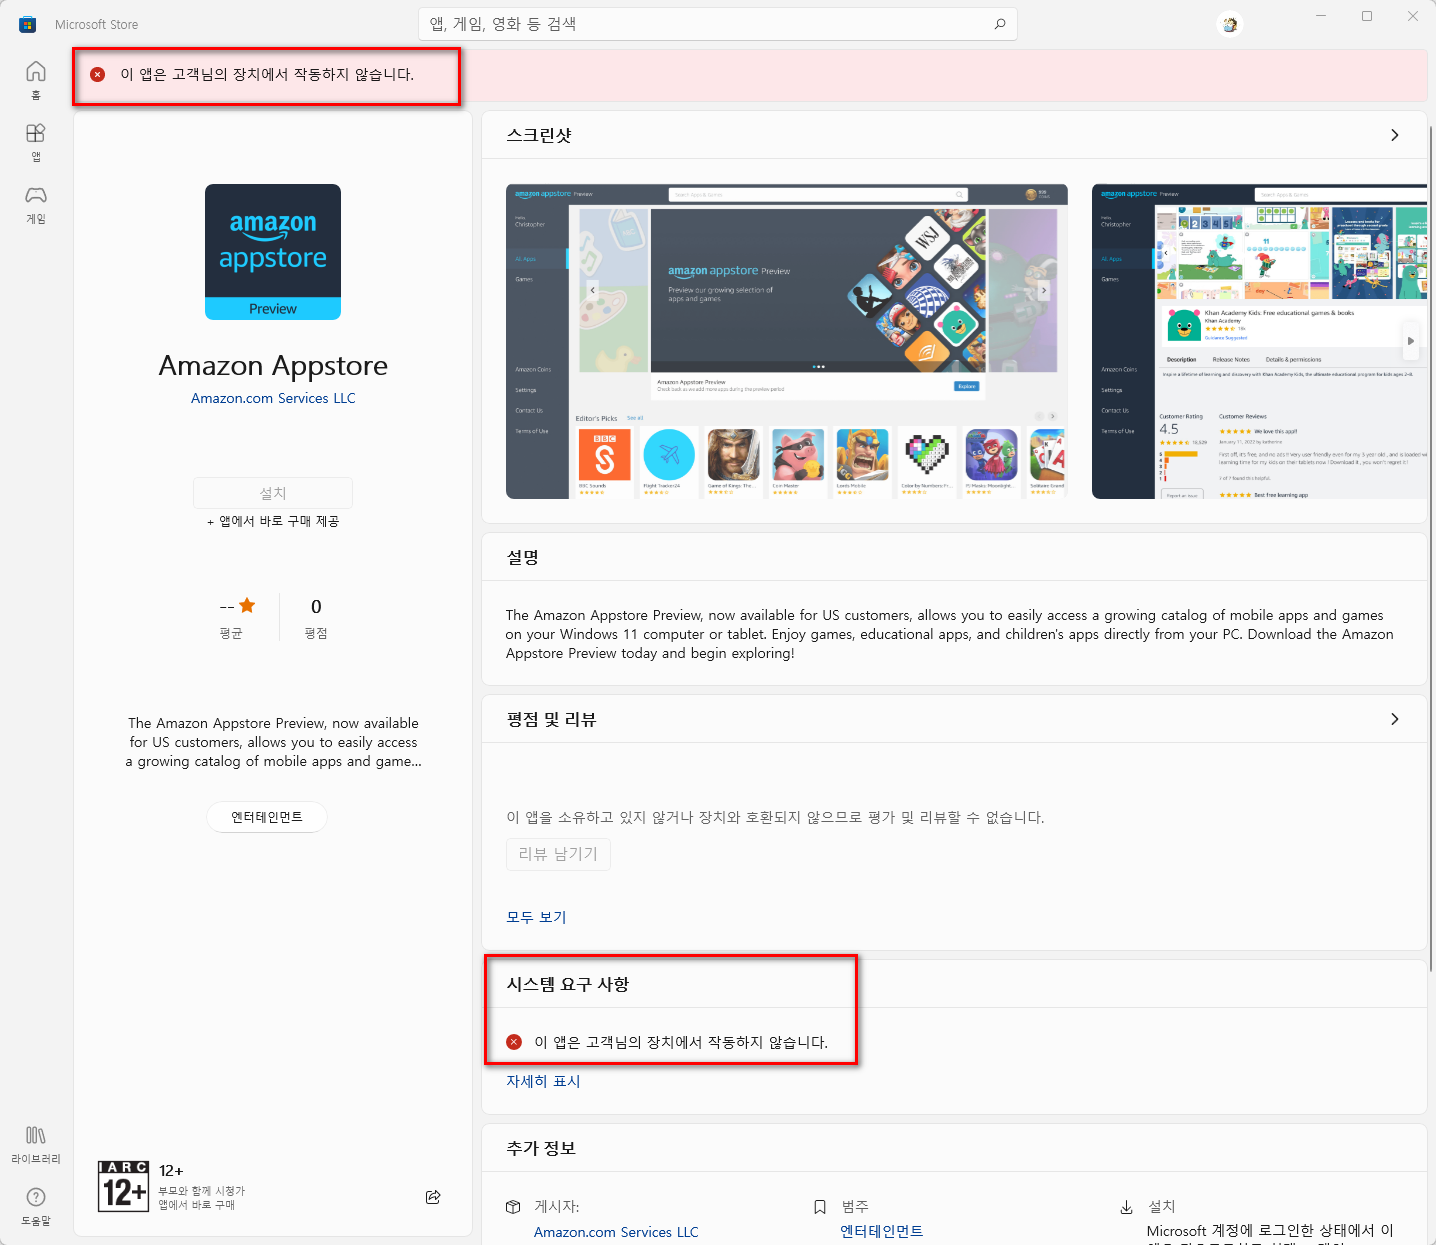The width and height of the screenshot is (1436, 1245).
Task: Click Show details (자세히 표시) link
Action: [x=543, y=1081]
